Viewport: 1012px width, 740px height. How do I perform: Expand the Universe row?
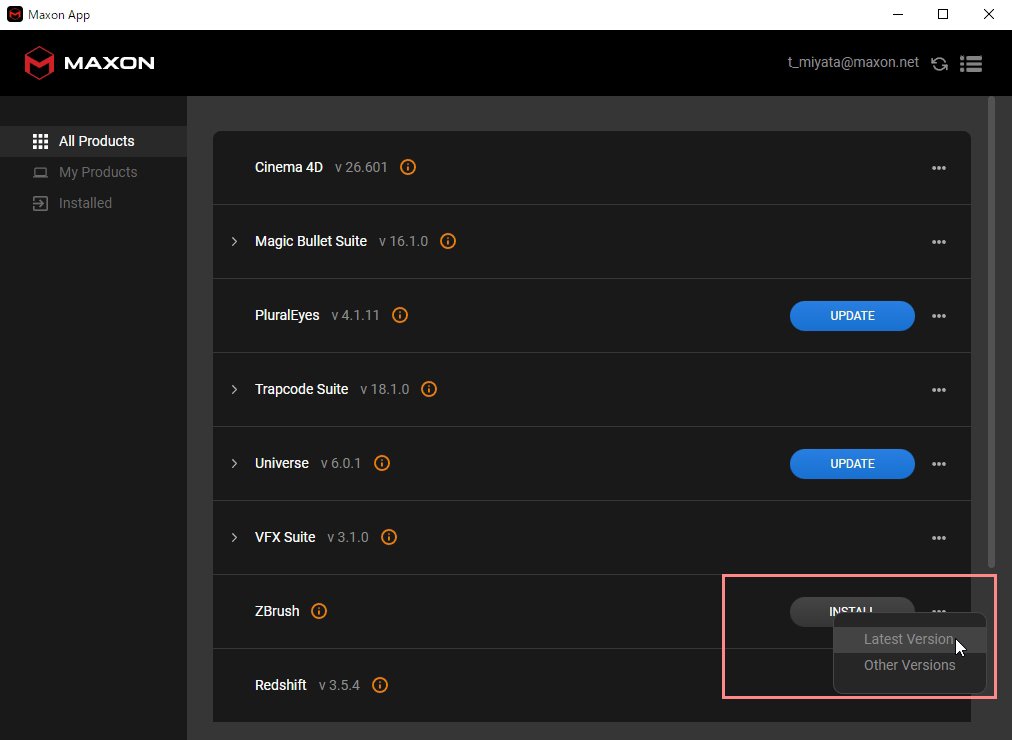234,463
